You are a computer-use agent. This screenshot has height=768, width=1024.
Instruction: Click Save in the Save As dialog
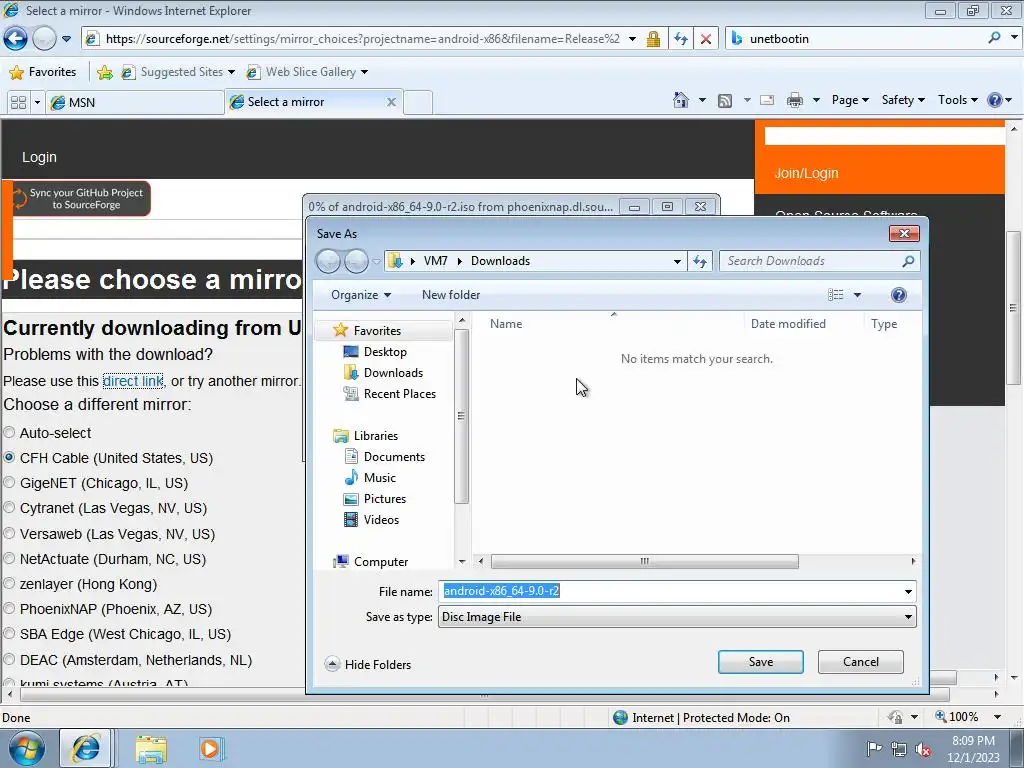(760, 662)
